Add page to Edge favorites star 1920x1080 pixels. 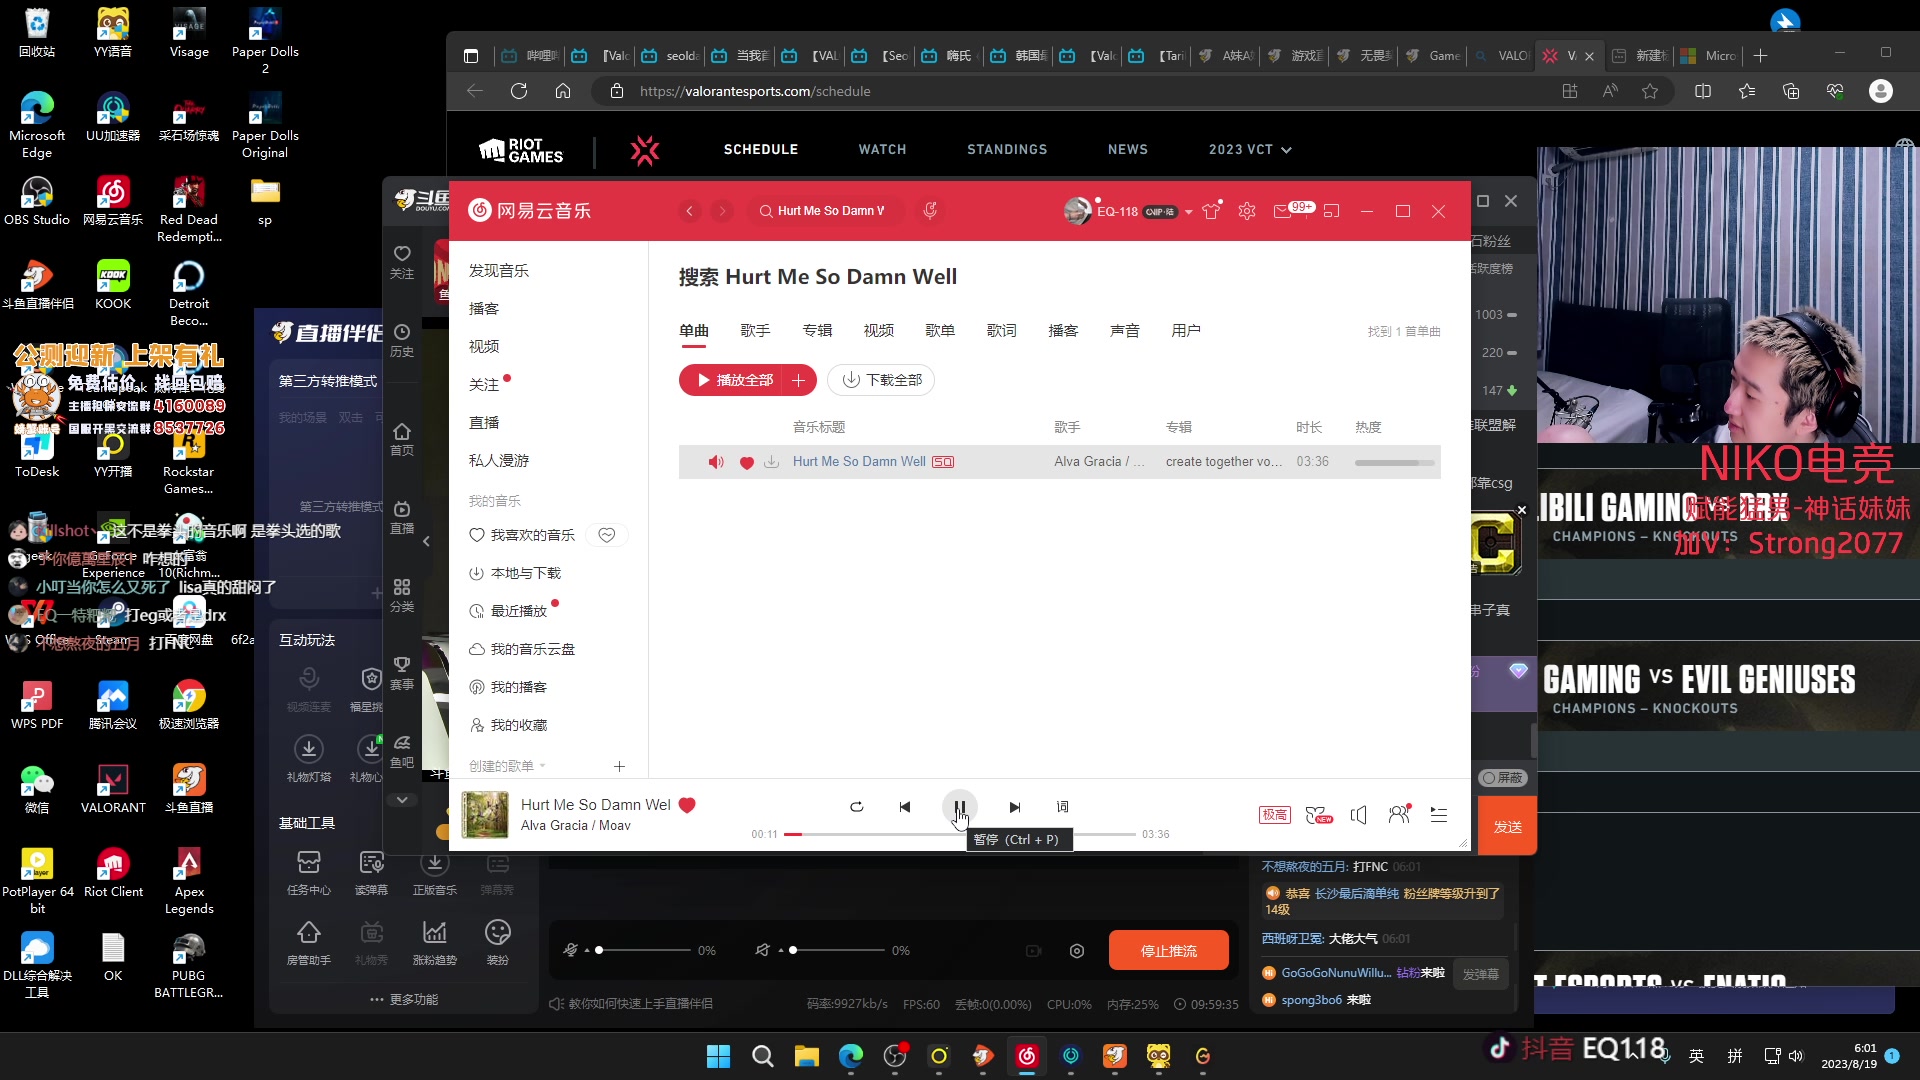[1650, 91]
